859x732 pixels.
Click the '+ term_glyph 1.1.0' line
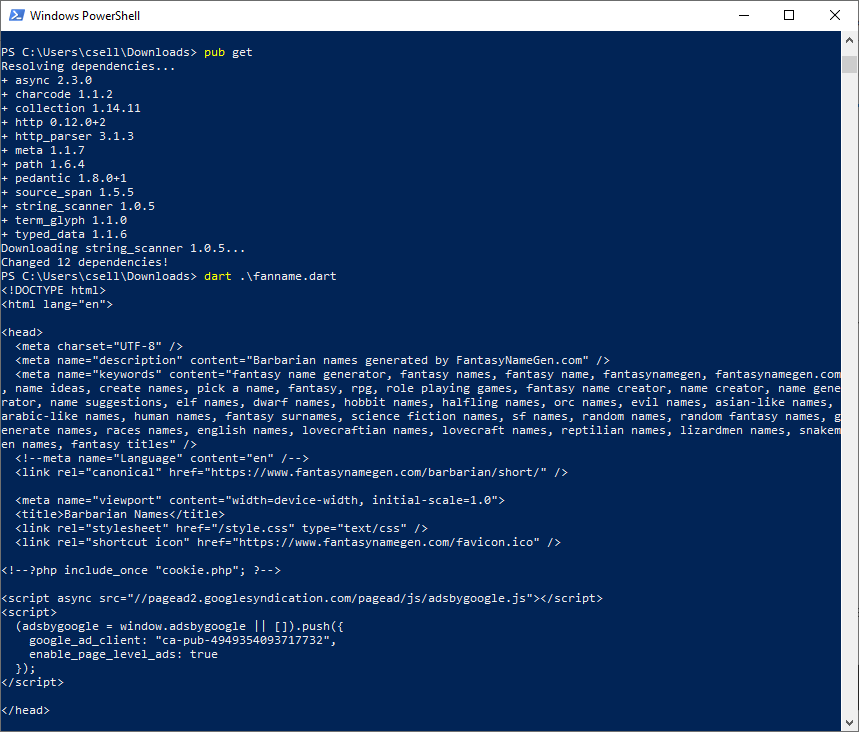pyautogui.click(x=64, y=220)
